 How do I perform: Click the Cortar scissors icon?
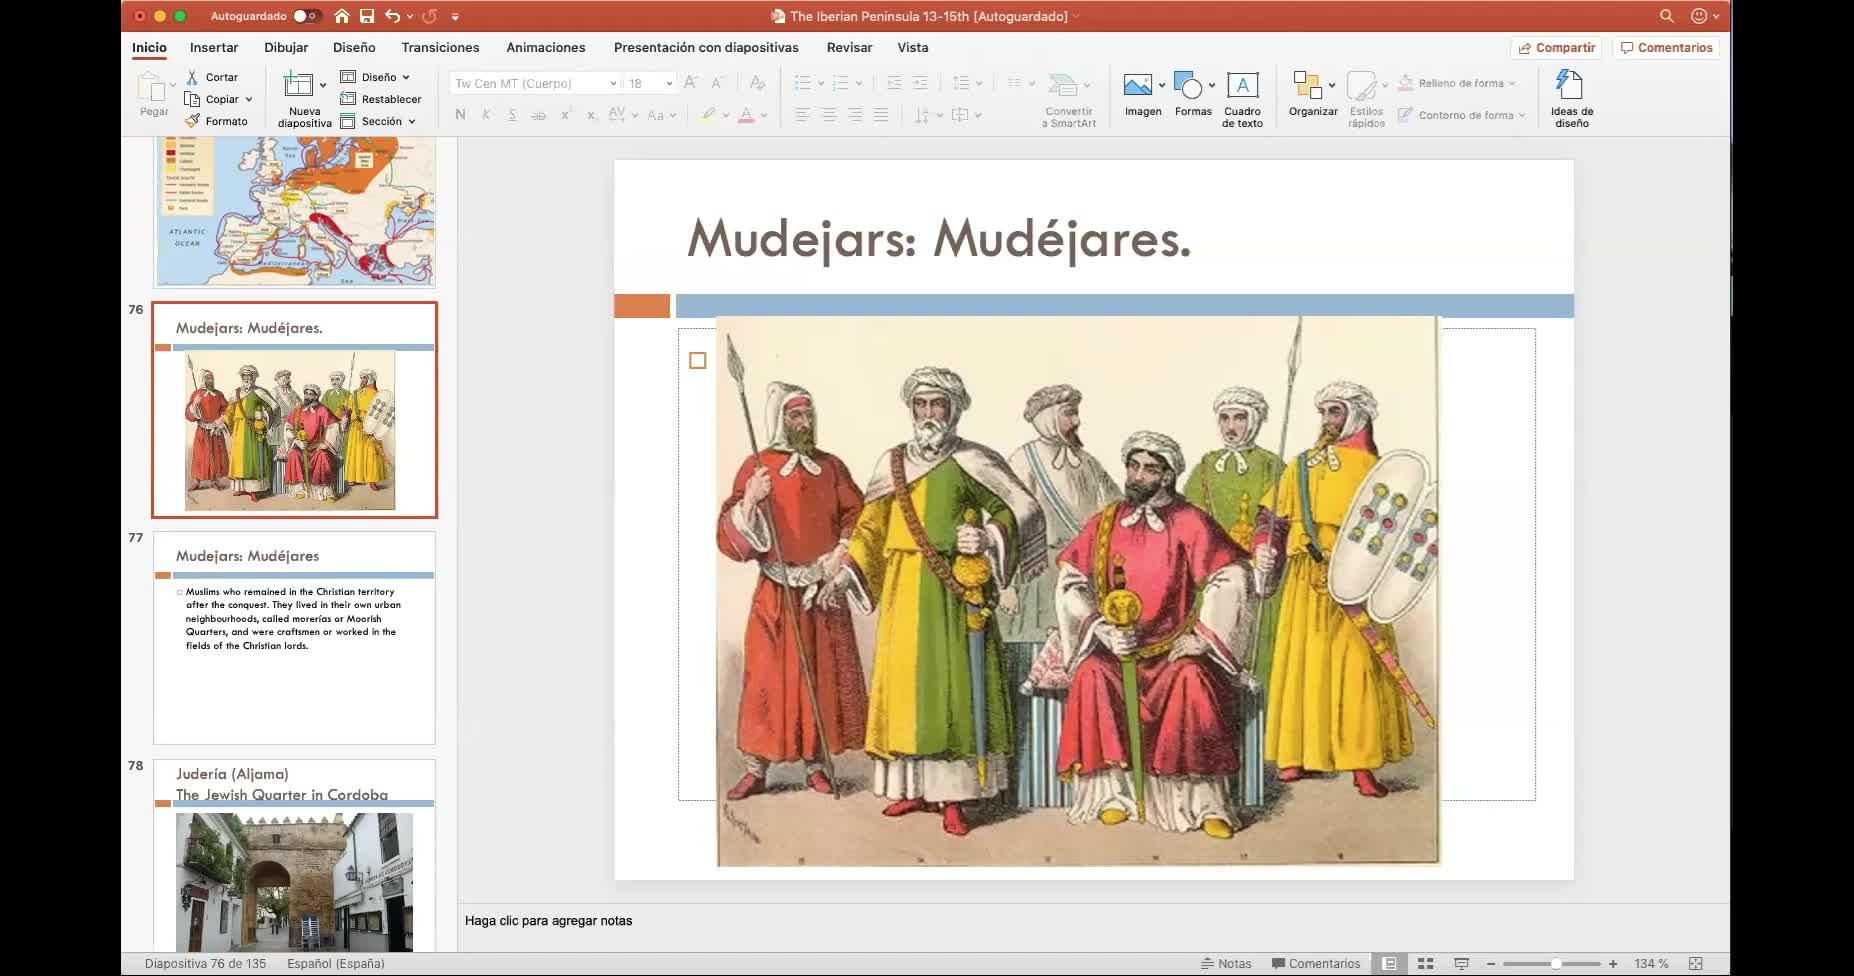tap(192, 77)
